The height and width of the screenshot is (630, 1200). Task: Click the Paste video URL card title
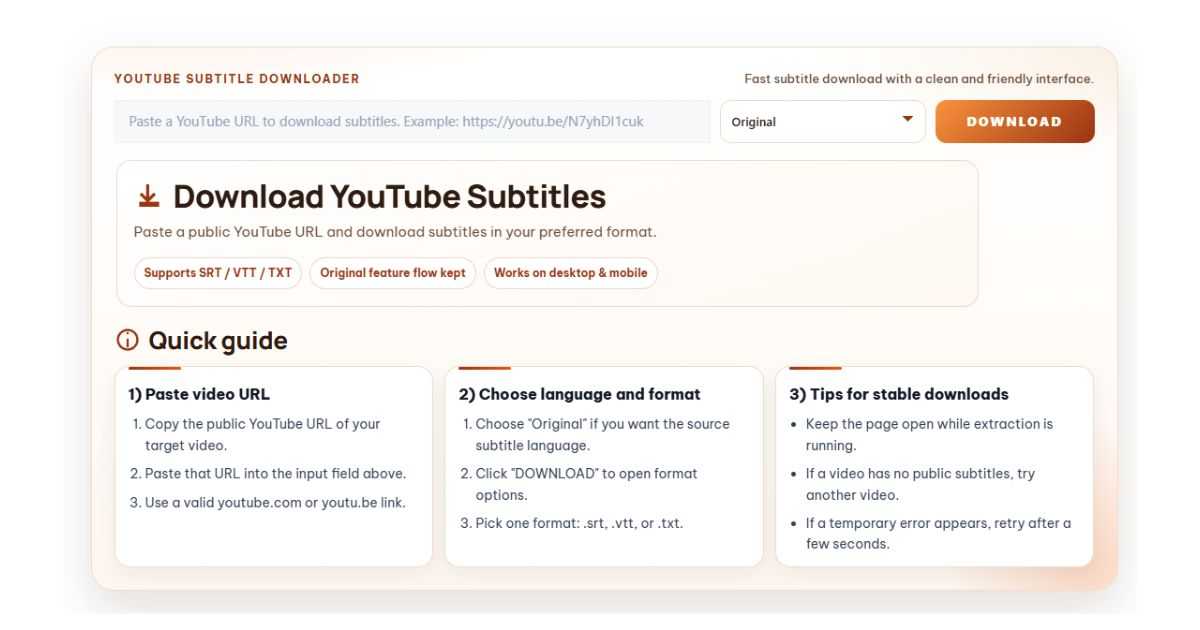200,394
